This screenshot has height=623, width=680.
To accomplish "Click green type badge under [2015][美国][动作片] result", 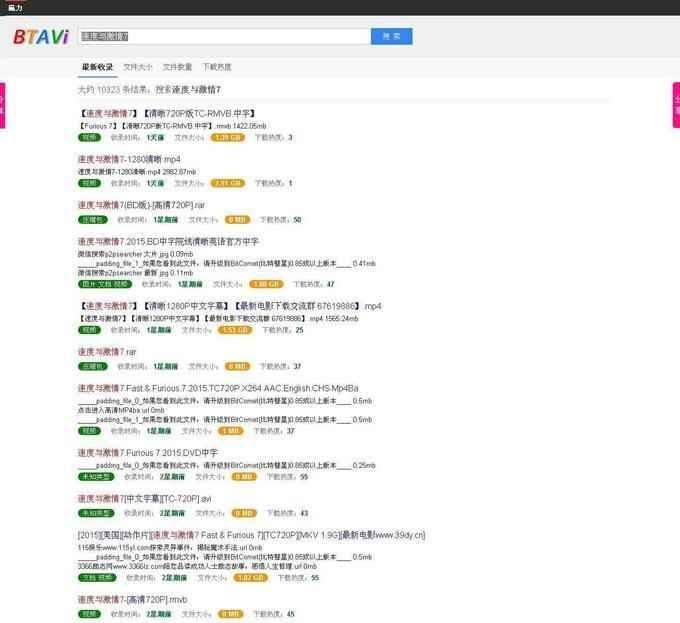I will [98, 578].
